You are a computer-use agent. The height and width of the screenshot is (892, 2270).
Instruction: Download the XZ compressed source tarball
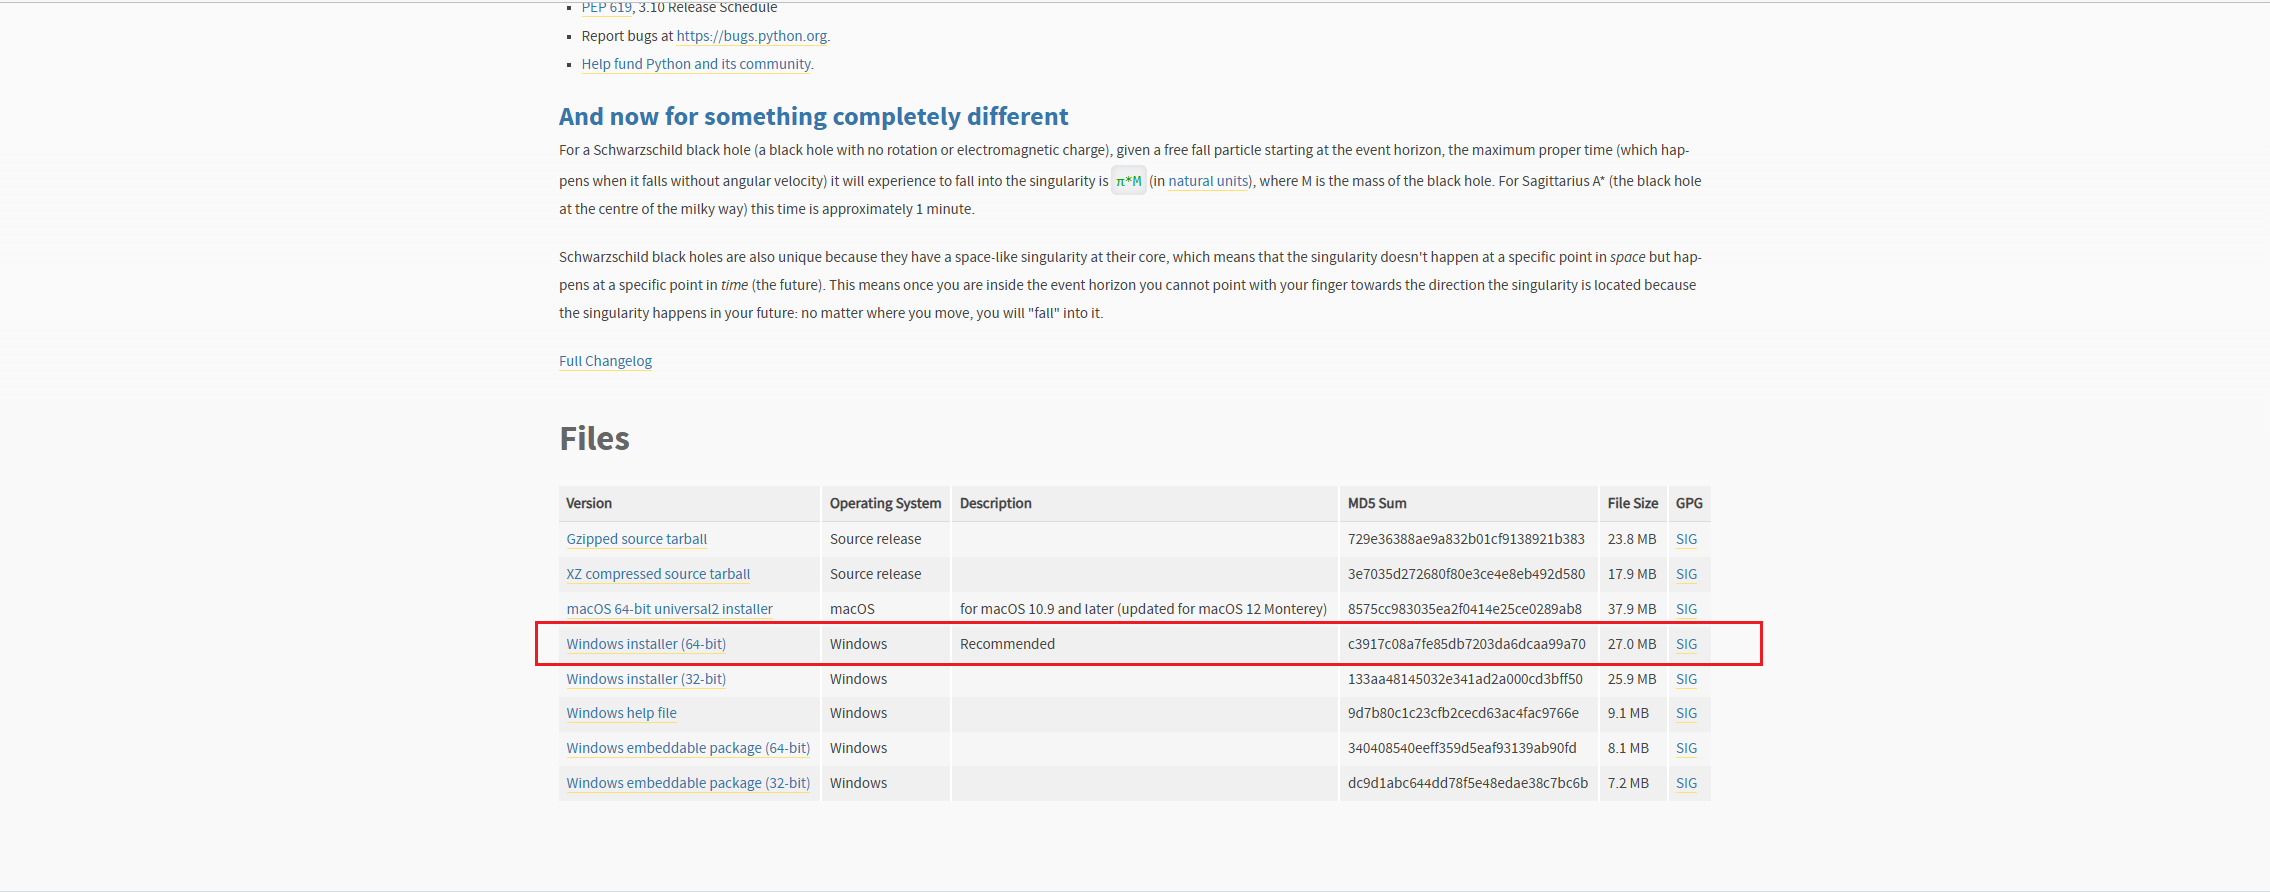tap(658, 574)
